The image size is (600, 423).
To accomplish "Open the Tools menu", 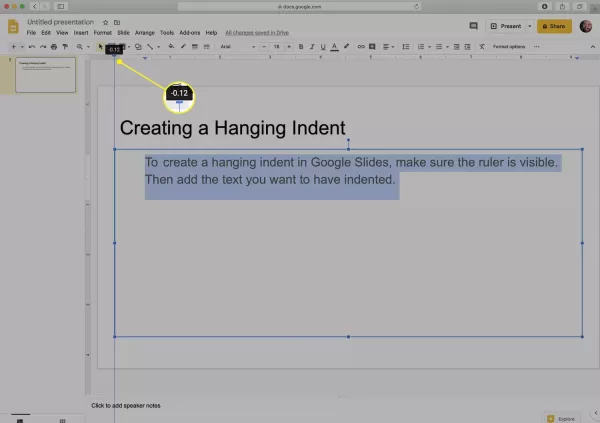I will click(x=167, y=33).
